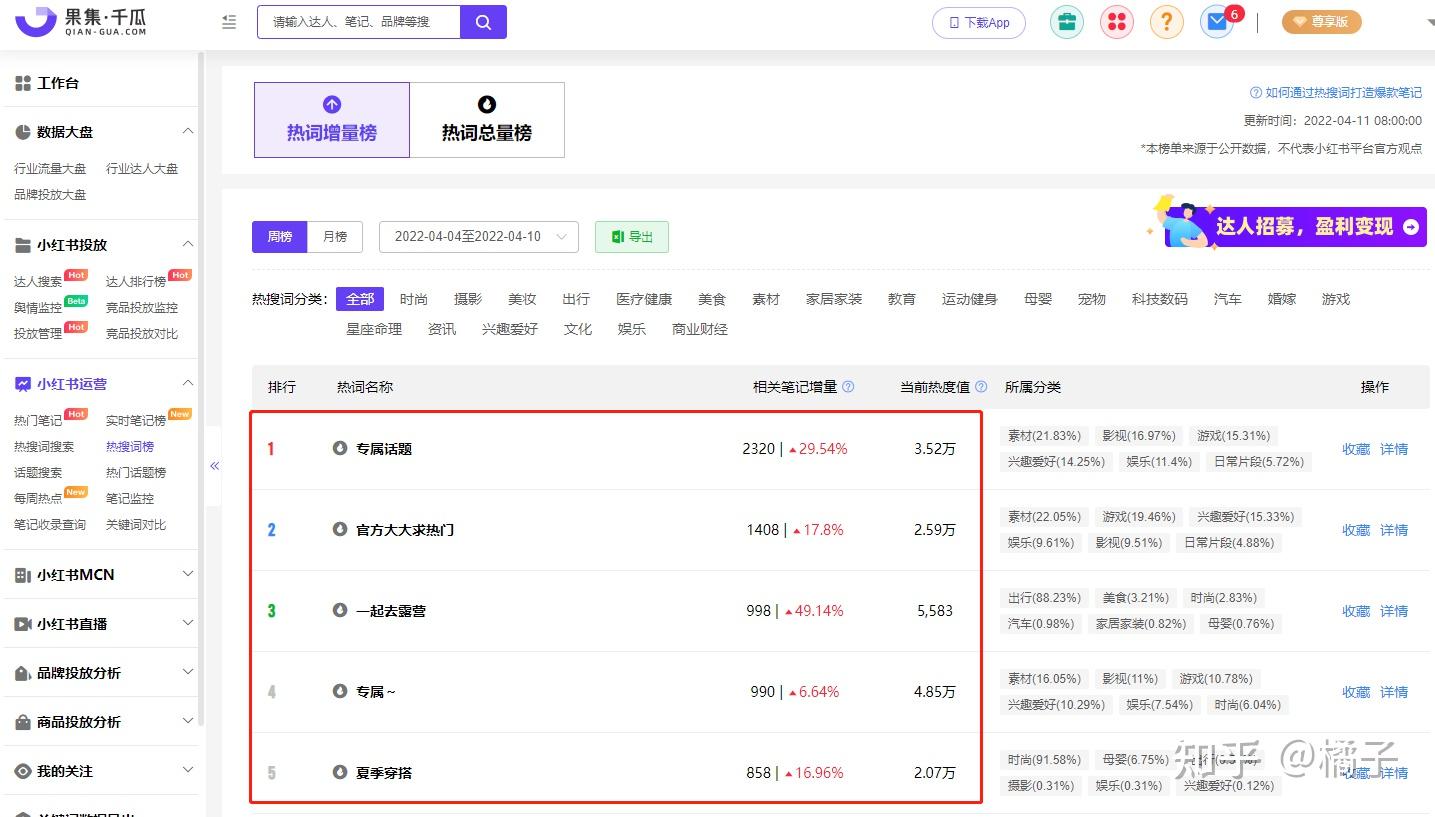This screenshot has height=817, width=1435.
Task: Select the 月榜 toggle
Action: pos(335,237)
